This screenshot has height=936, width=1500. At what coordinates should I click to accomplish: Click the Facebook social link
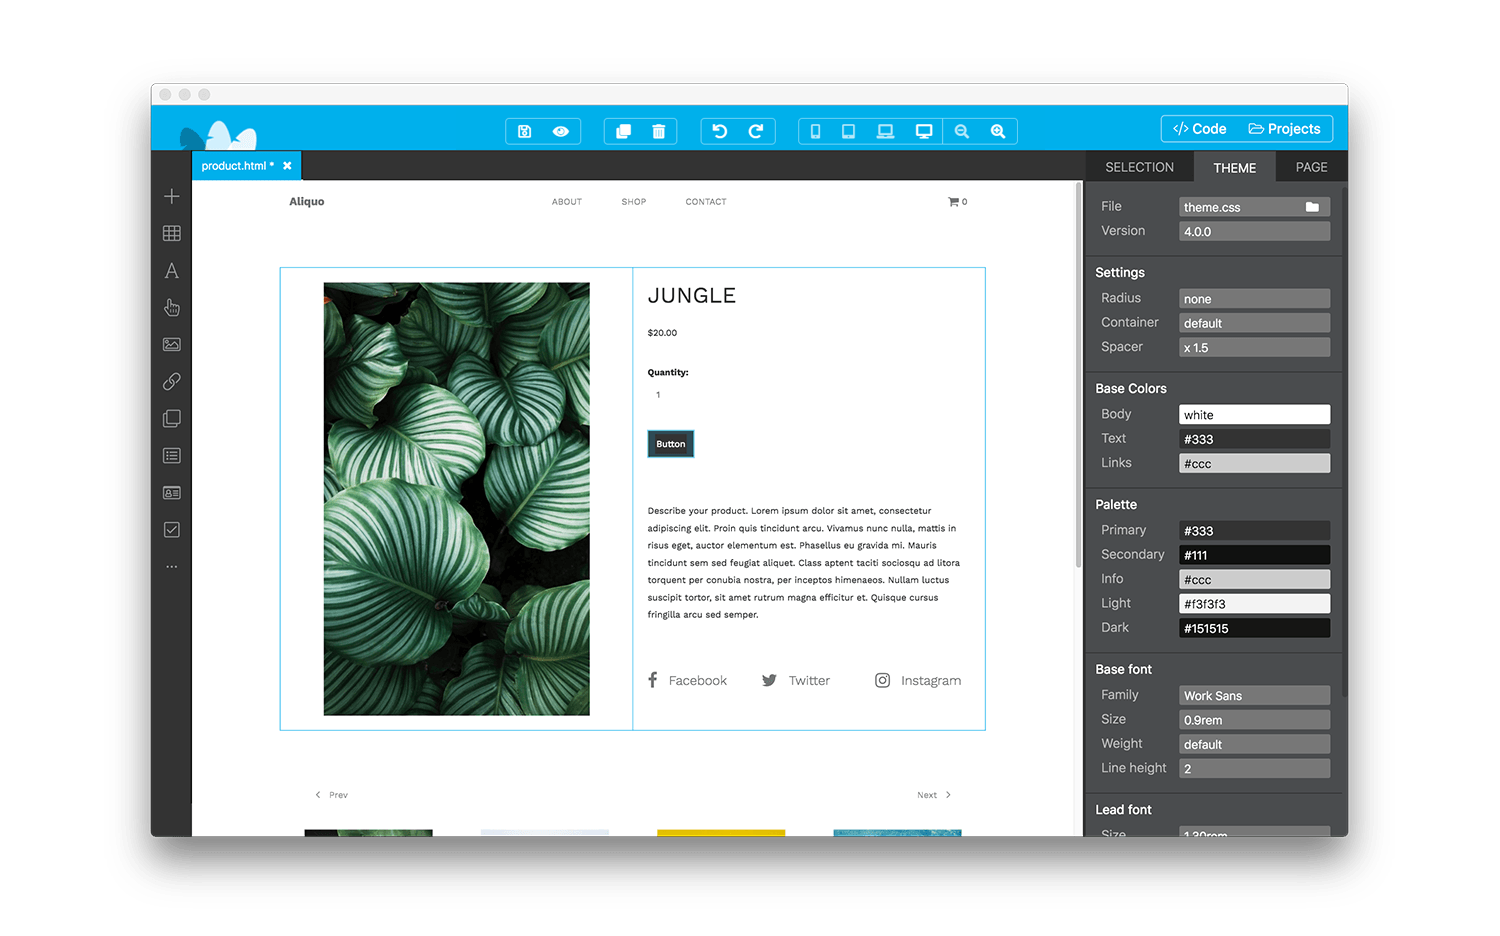coord(687,680)
